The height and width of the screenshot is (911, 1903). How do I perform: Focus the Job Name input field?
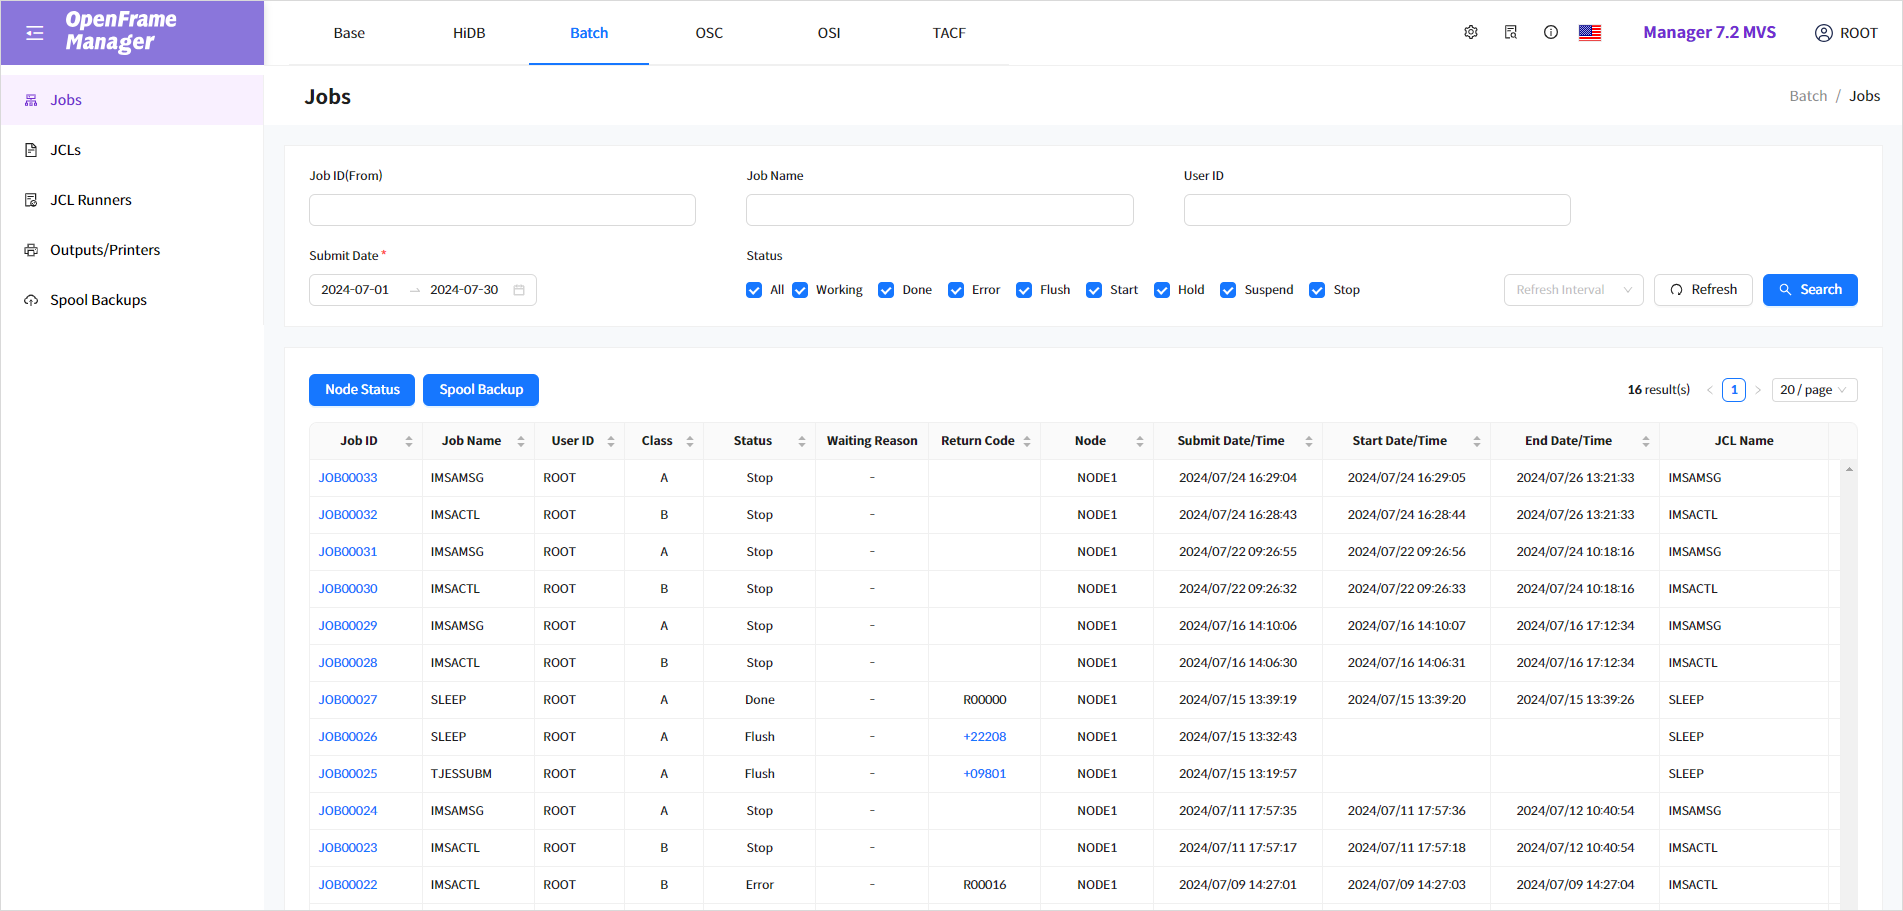point(940,210)
